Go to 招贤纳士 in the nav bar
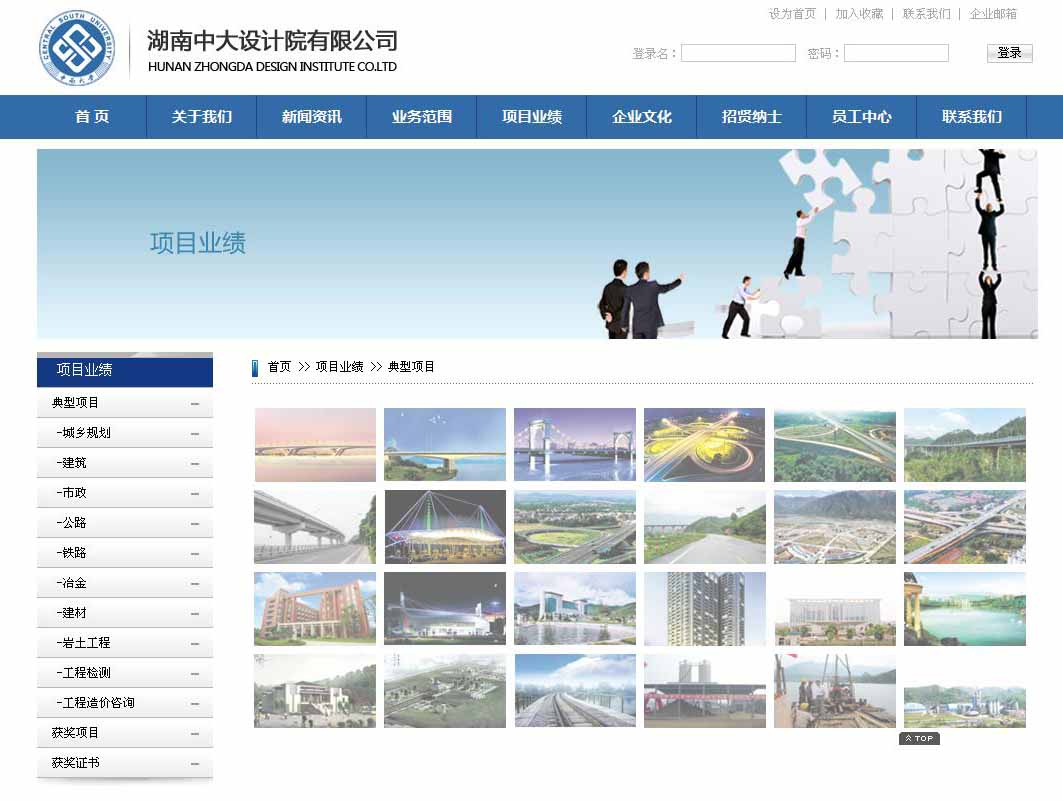The width and height of the screenshot is (1063, 801). tap(751, 117)
